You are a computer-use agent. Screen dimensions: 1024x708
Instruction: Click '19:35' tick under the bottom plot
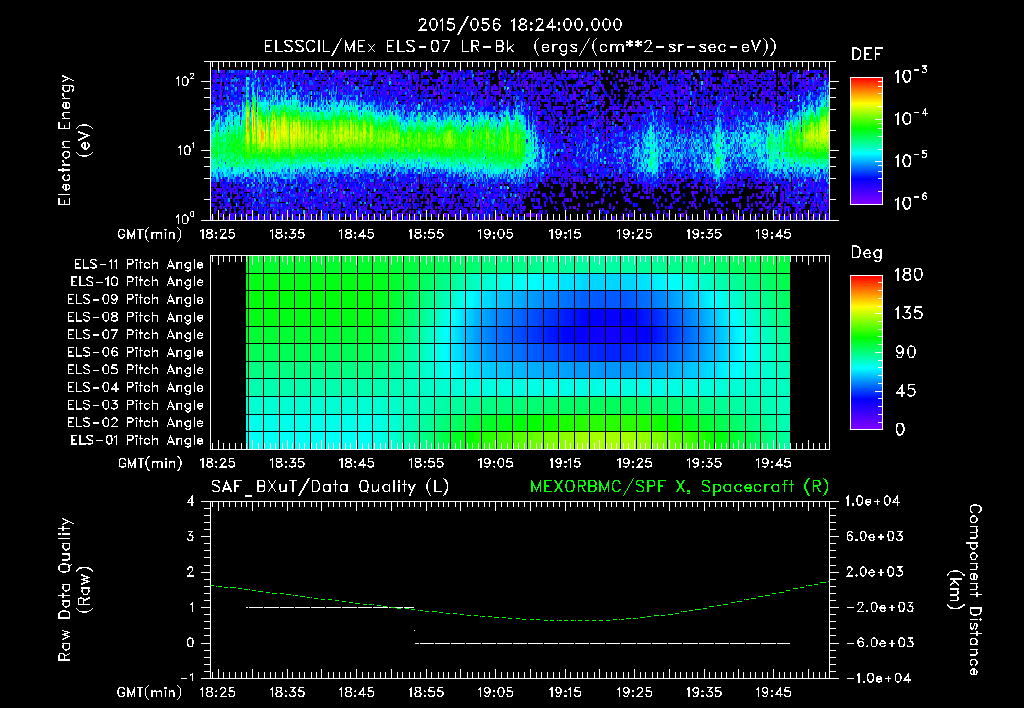[x=703, y=692]
